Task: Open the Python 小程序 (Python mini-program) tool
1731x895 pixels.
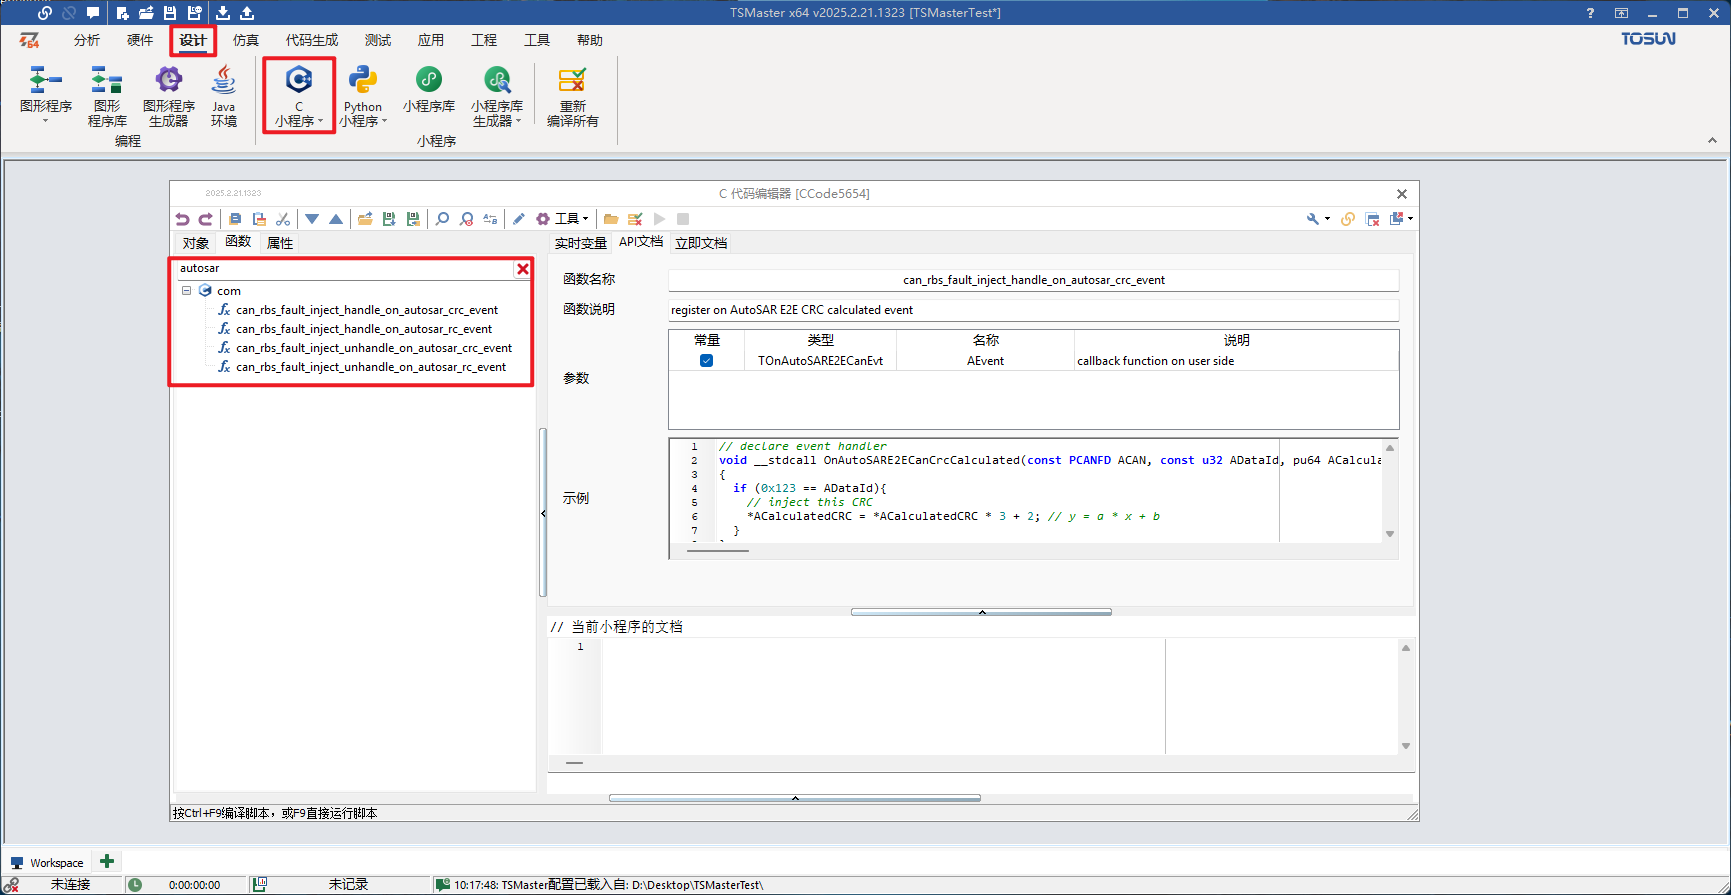Action: (x=362, y=96)
